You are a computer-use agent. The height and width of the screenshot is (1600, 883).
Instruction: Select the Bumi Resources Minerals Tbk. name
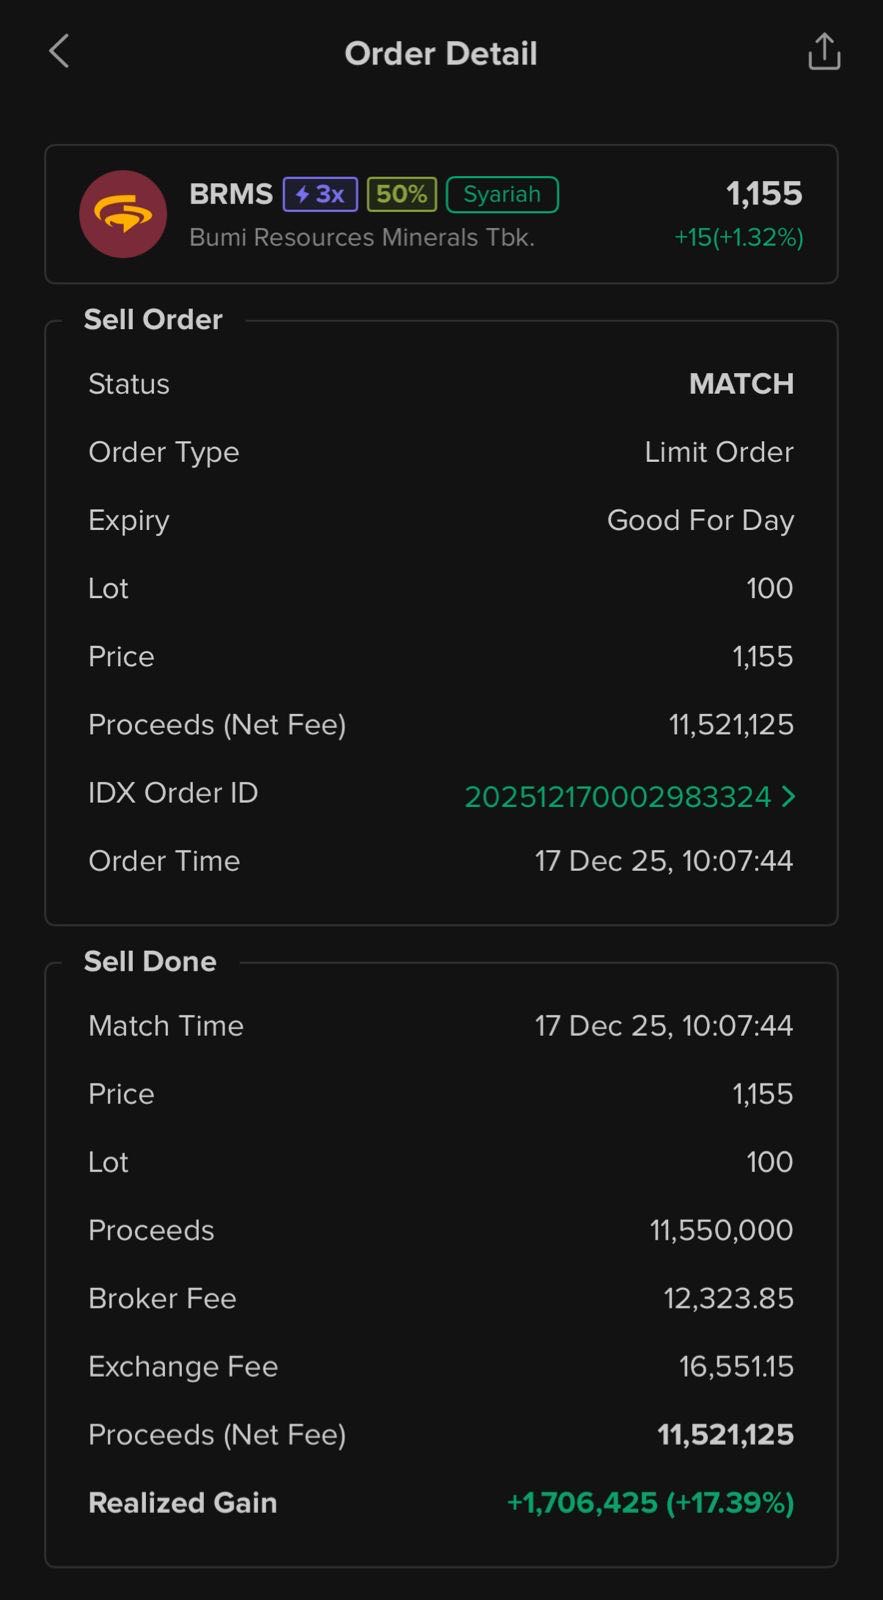(362, 238)
